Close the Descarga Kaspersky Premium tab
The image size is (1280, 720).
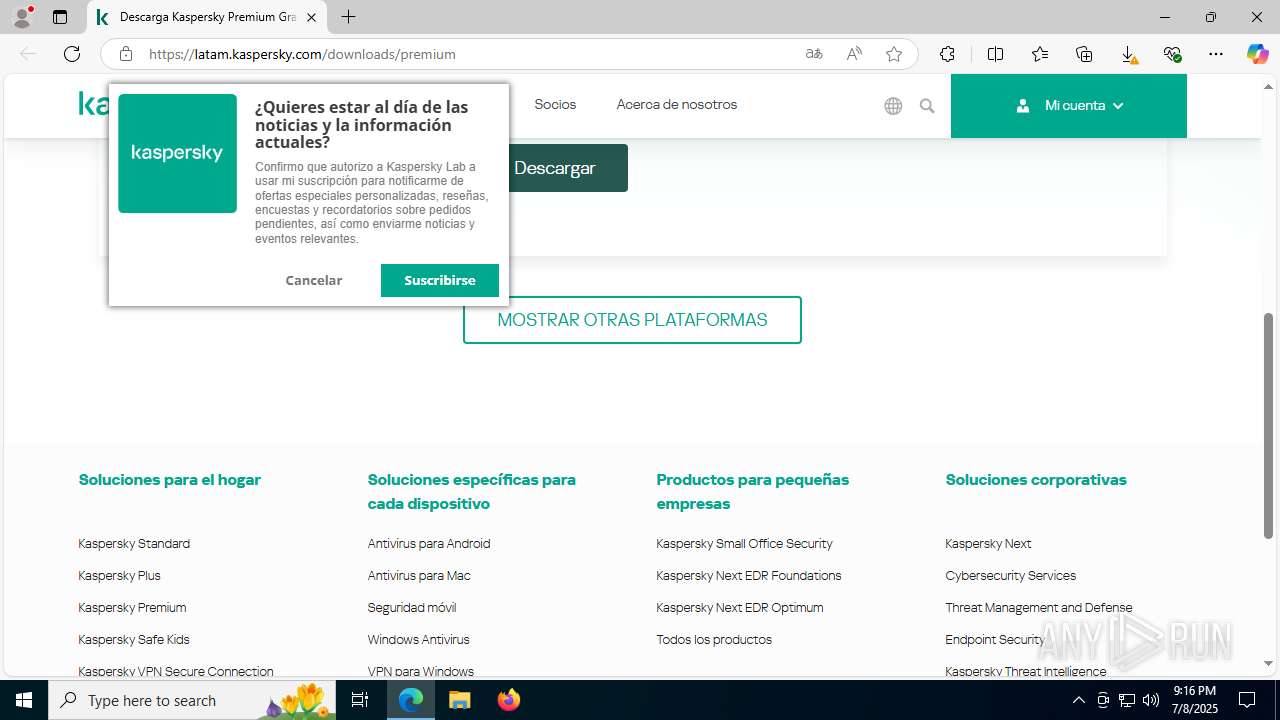coord(311,17)
